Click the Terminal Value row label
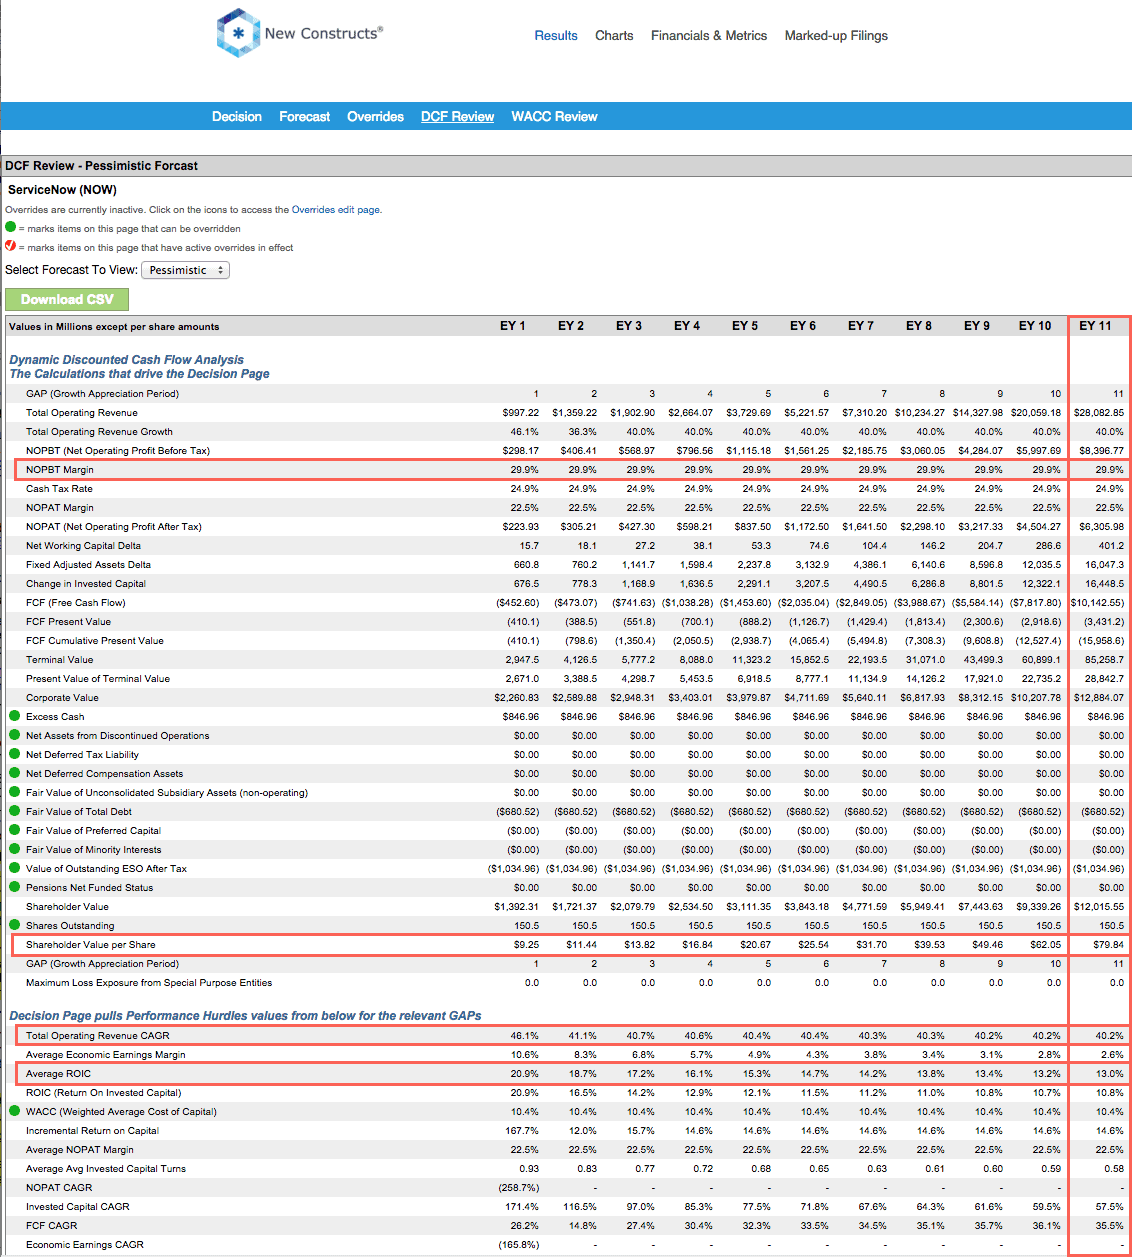 [x=59, y=659]
